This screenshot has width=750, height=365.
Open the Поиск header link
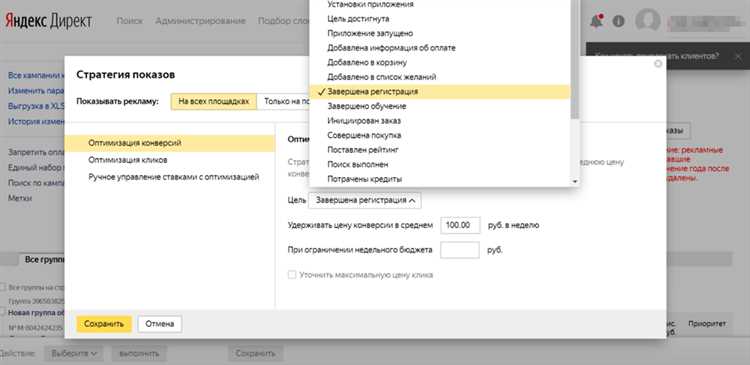click(x=130, y=21)
